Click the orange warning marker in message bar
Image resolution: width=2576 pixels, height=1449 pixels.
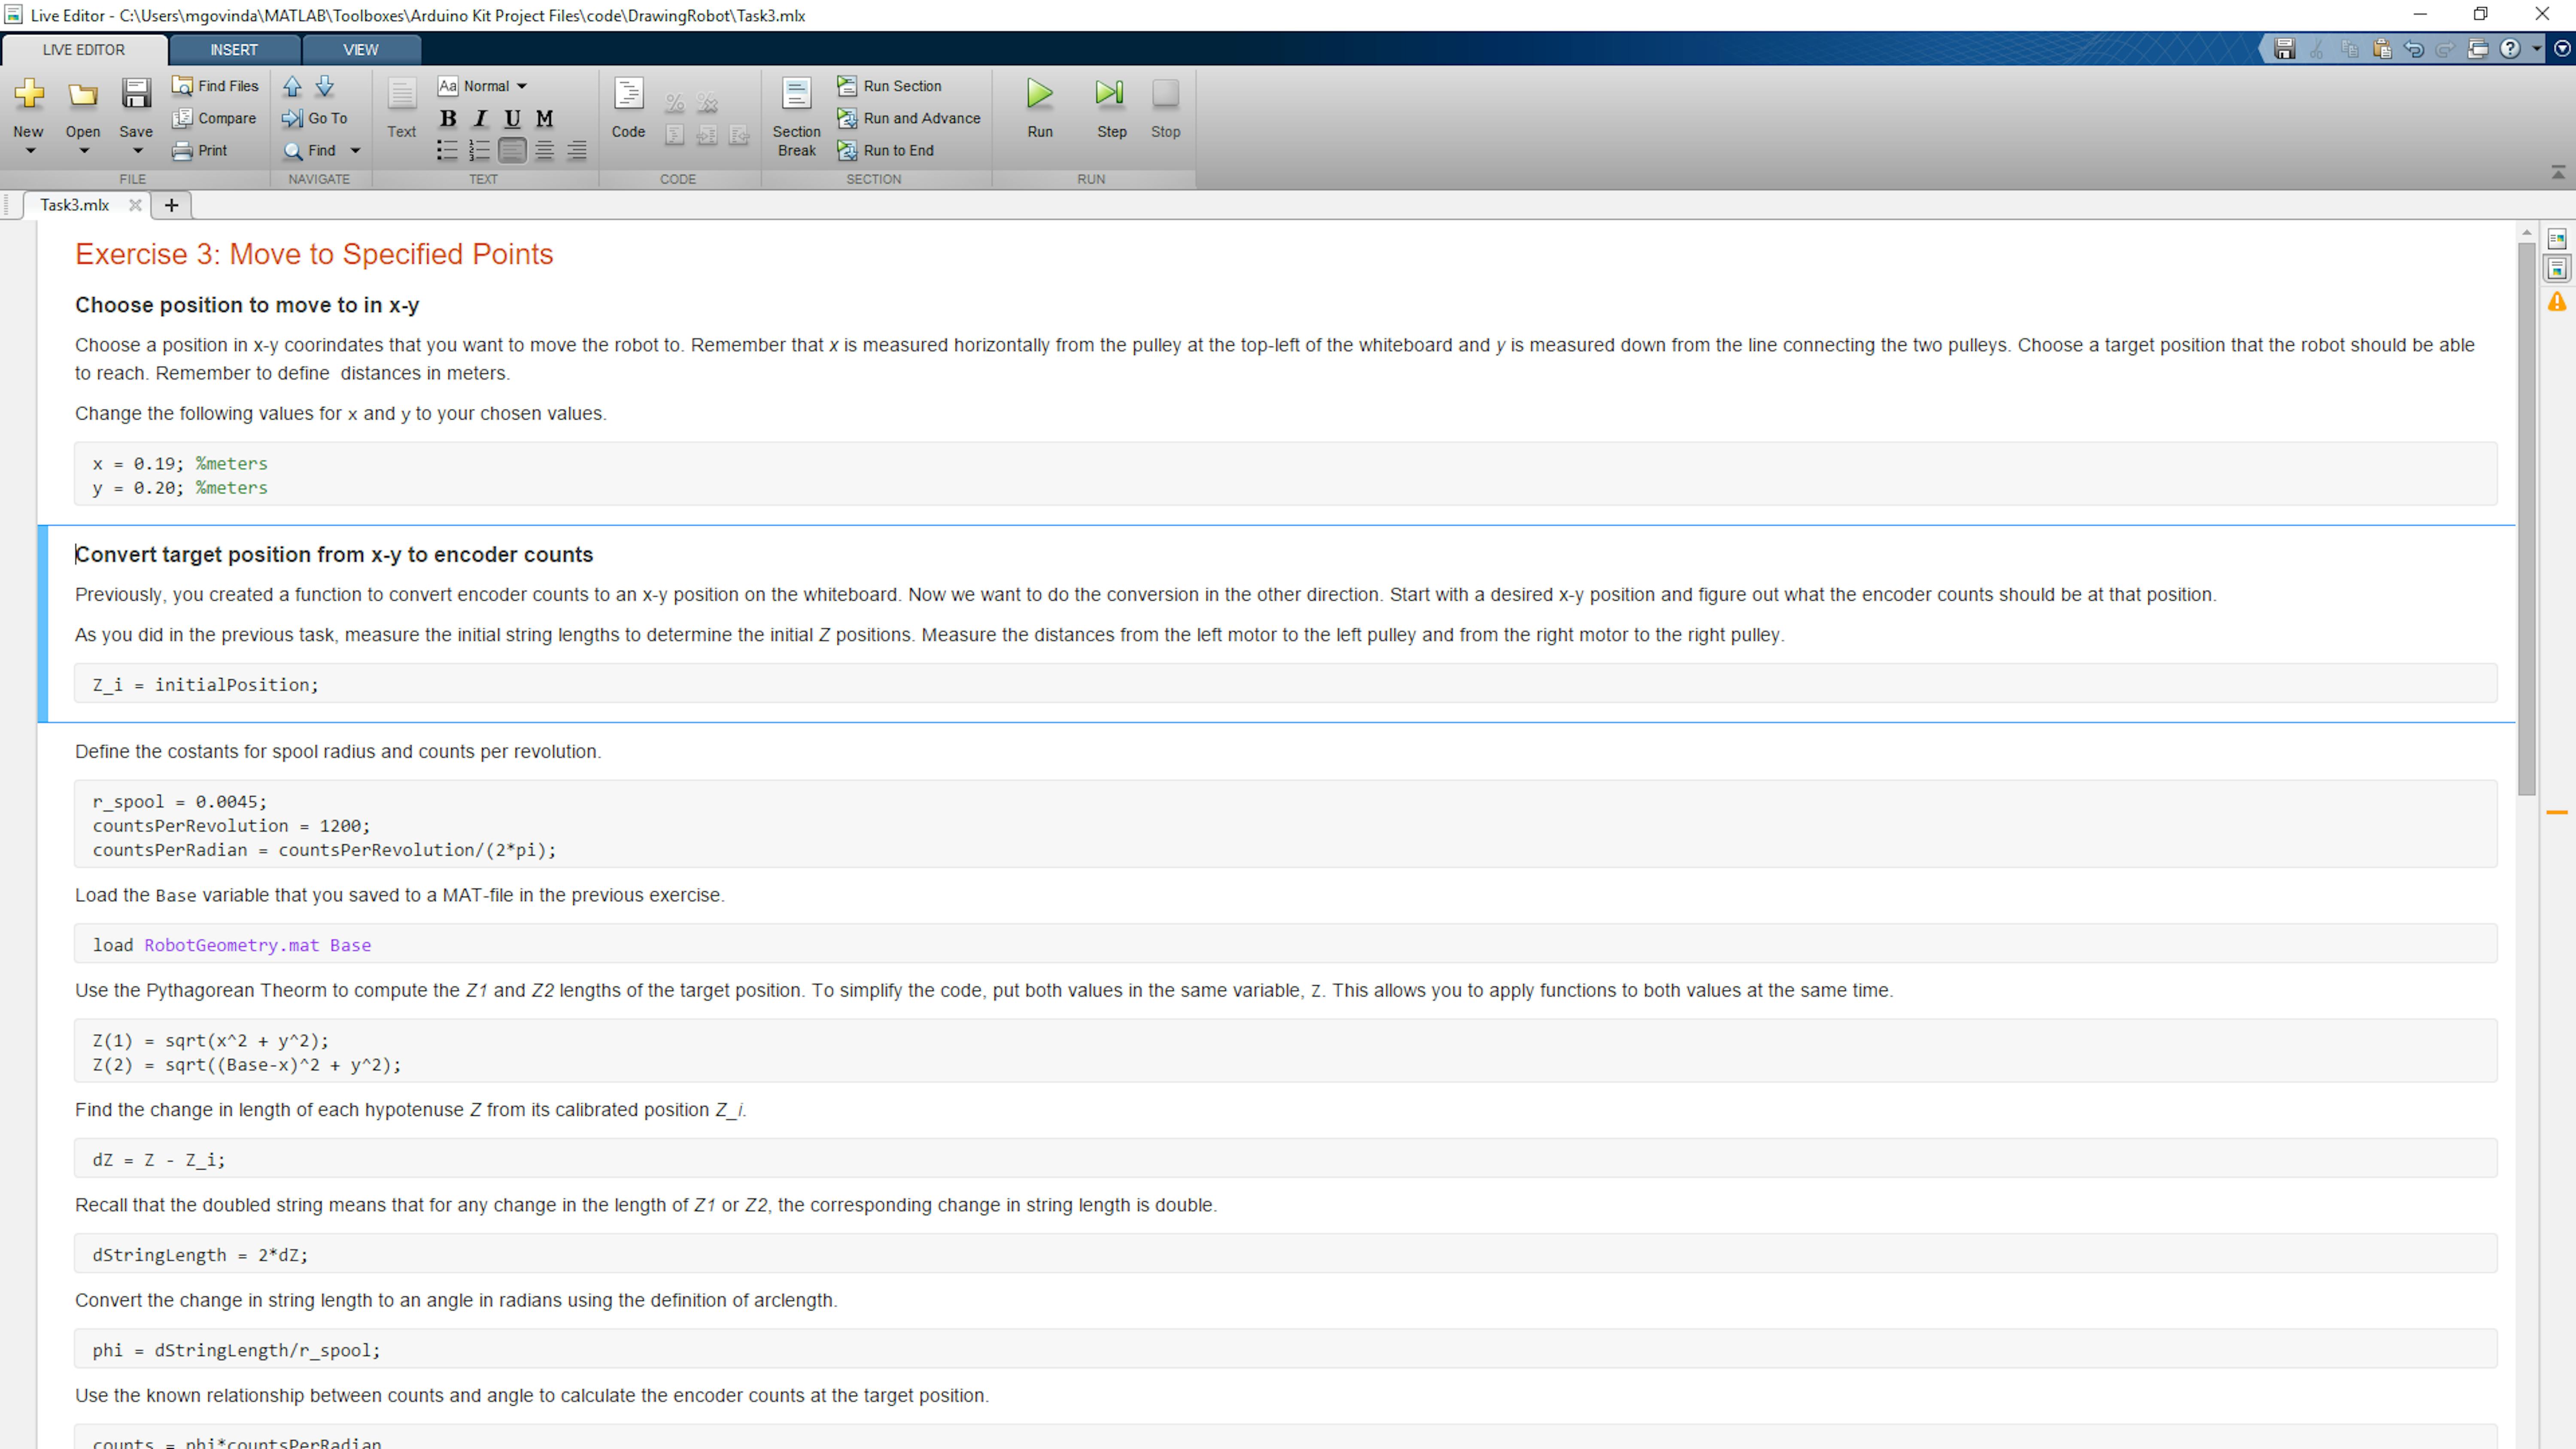click(2557, 813)
